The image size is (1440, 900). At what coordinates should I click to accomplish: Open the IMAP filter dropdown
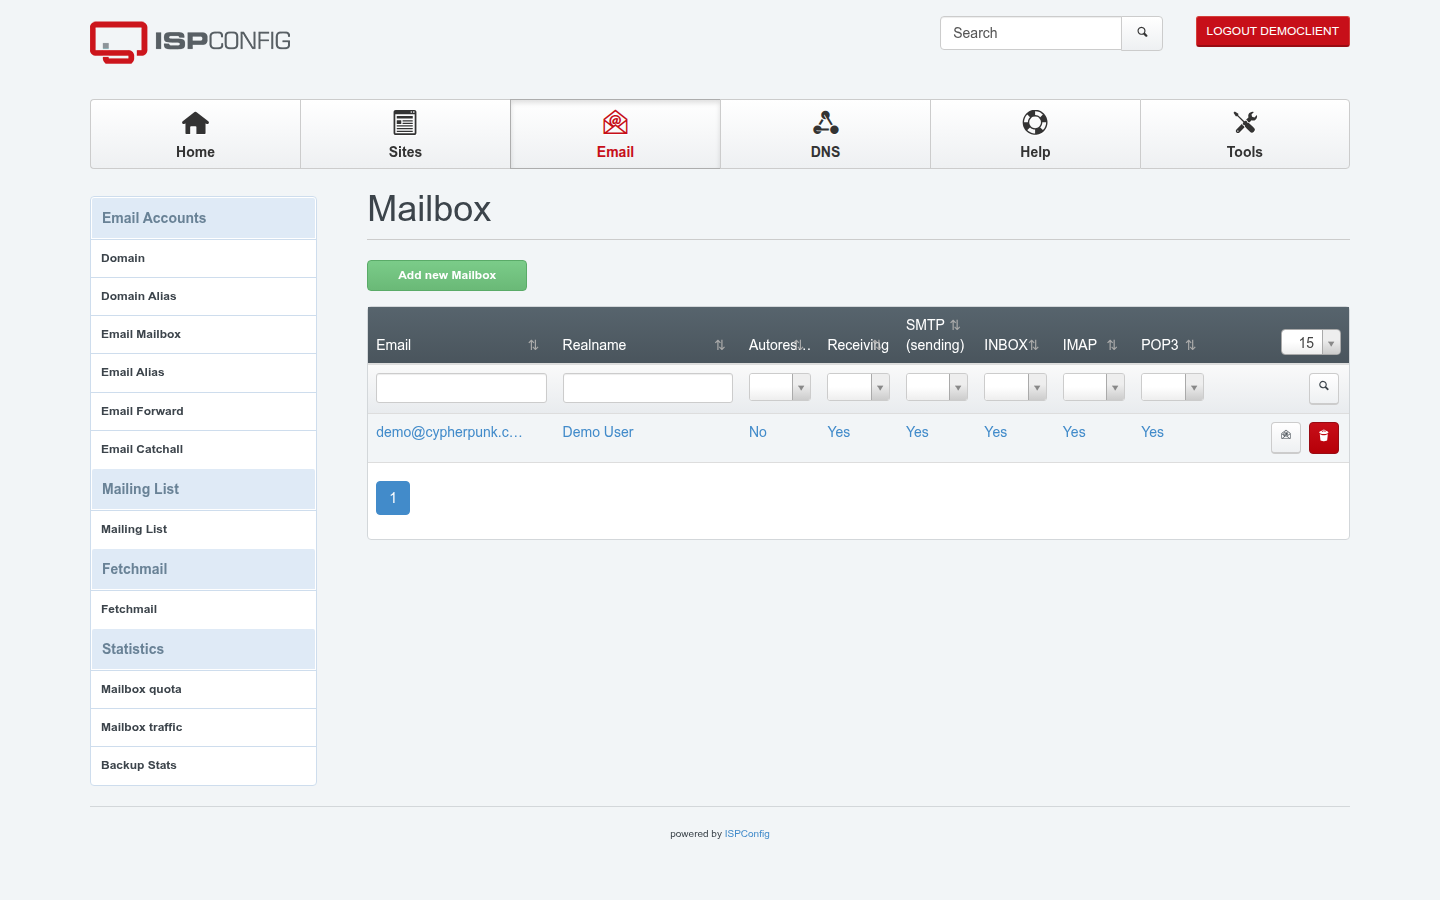[x=1094, y=387]
